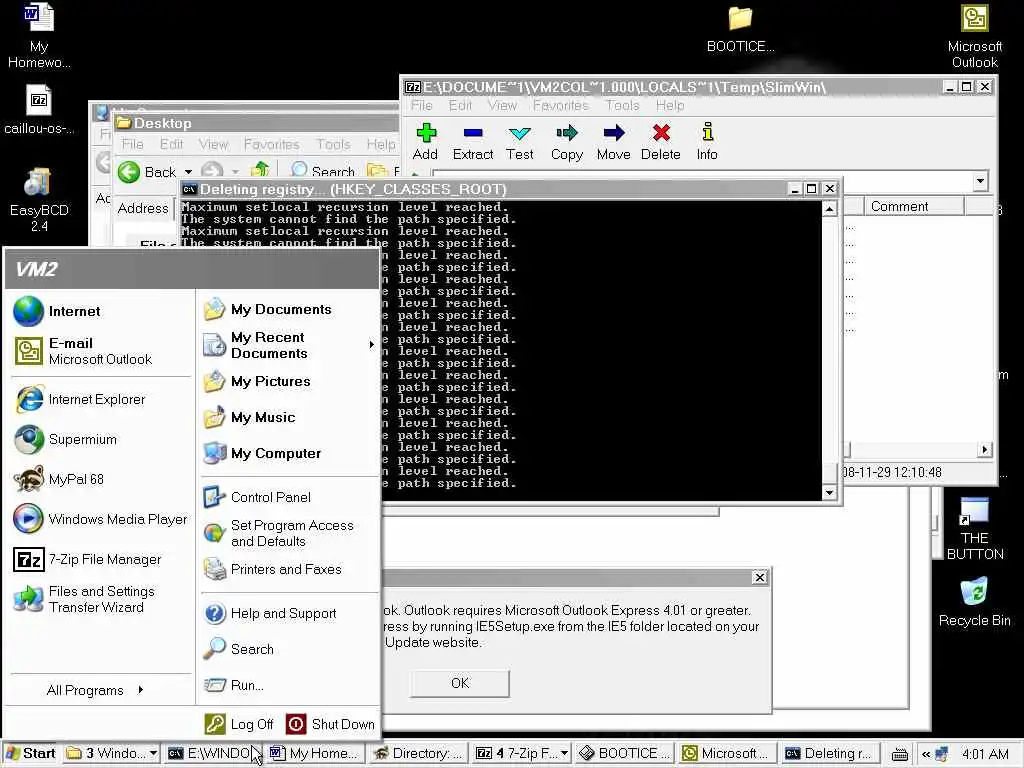
Task: Open 7-Zip File Manager in Start menu
Action: click(101, 560)
